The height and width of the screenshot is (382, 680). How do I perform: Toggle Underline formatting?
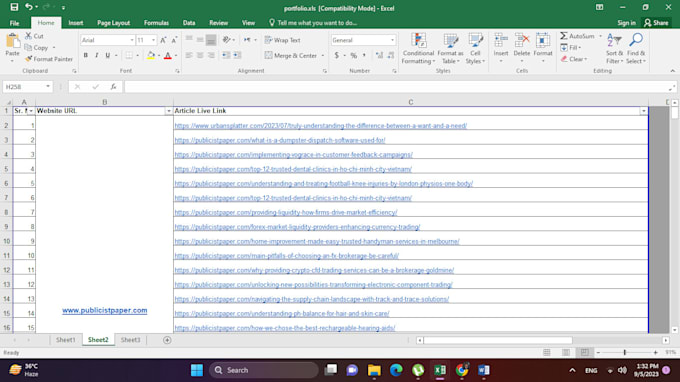108,56
